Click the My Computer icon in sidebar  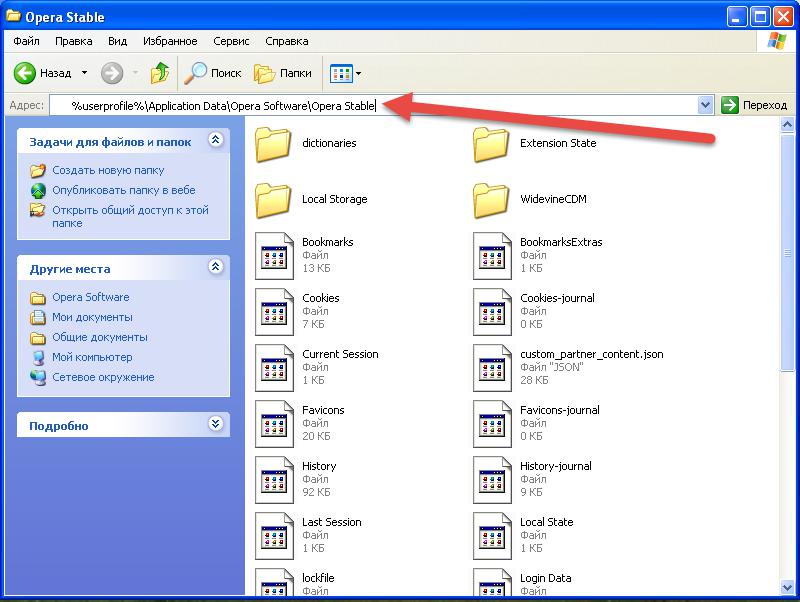pyautogui.click(x=38, y=358)
